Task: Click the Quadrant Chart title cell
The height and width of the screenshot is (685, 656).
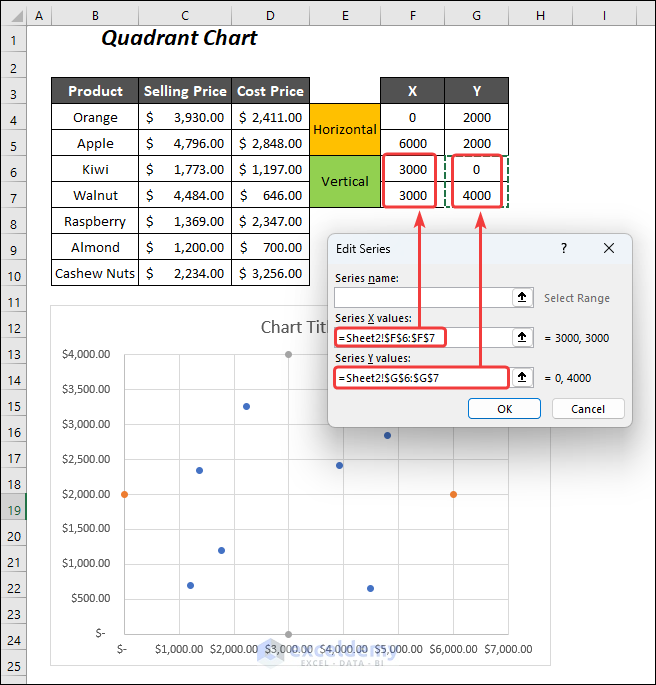Action: (x=179, y=38)
